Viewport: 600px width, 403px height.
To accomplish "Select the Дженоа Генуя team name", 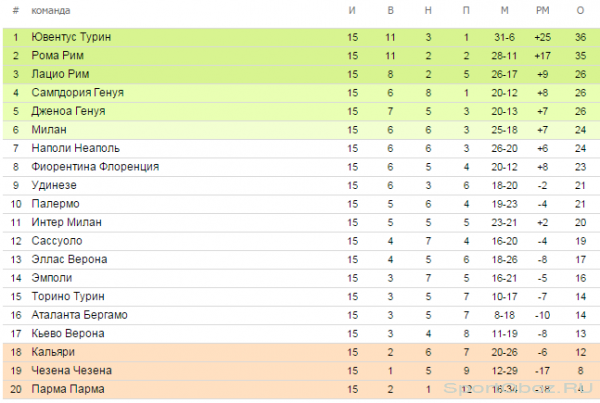I will pos(68,111).
